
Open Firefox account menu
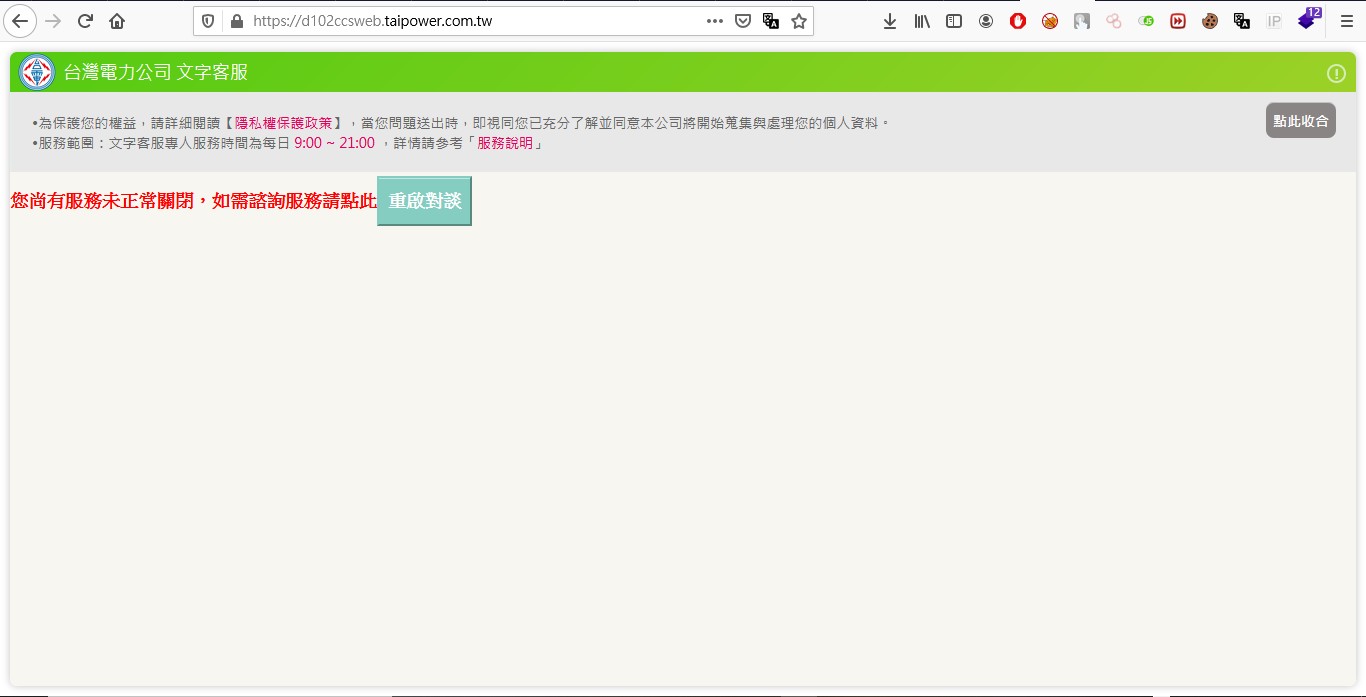pyautogui.click(x=986, y=21)
